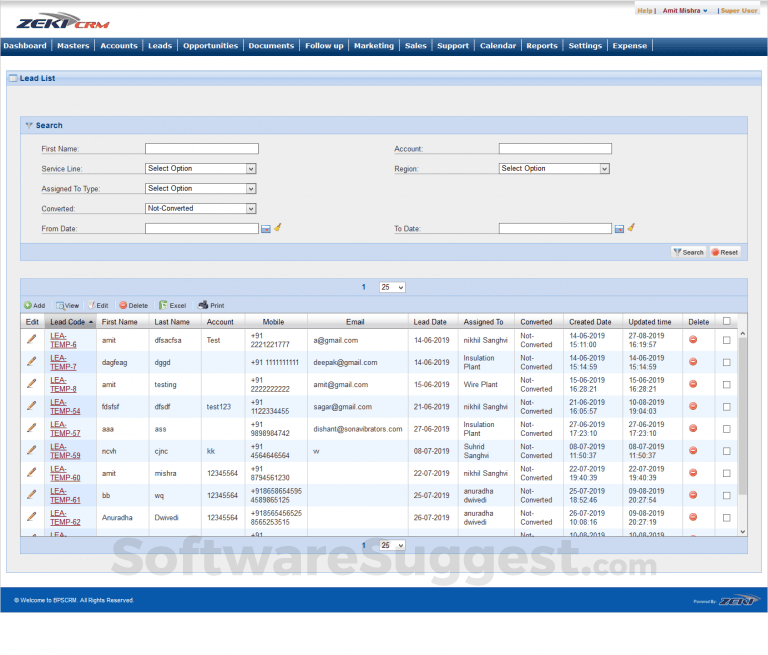Viewport: 768px width, 655px height.
Task: Expand the Region select option dropdown
Action: [554, 169]
